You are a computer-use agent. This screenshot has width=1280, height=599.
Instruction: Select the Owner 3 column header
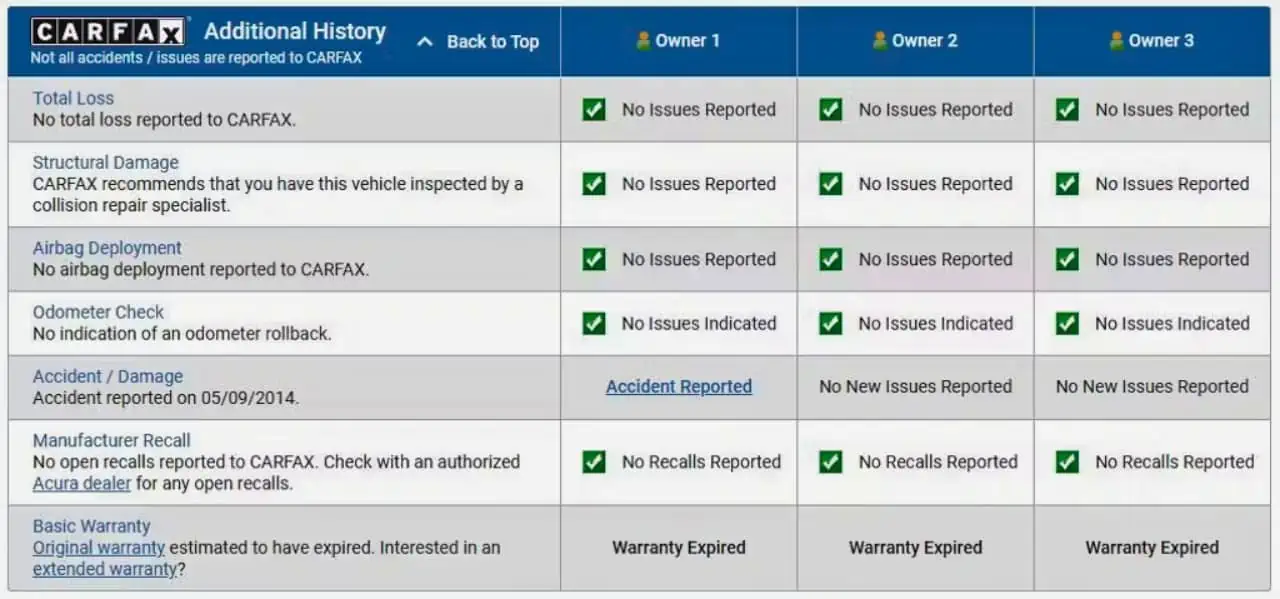tap(1150, 41)
